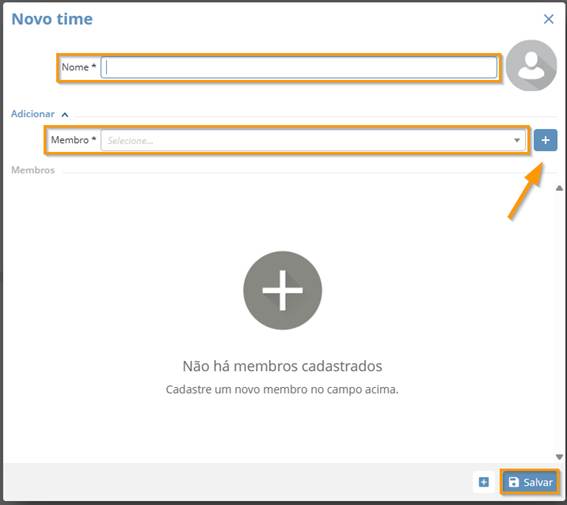Click the scrollbar up arrow
The width and height of the screenshot is (567, 505).
tap(559, 188)
